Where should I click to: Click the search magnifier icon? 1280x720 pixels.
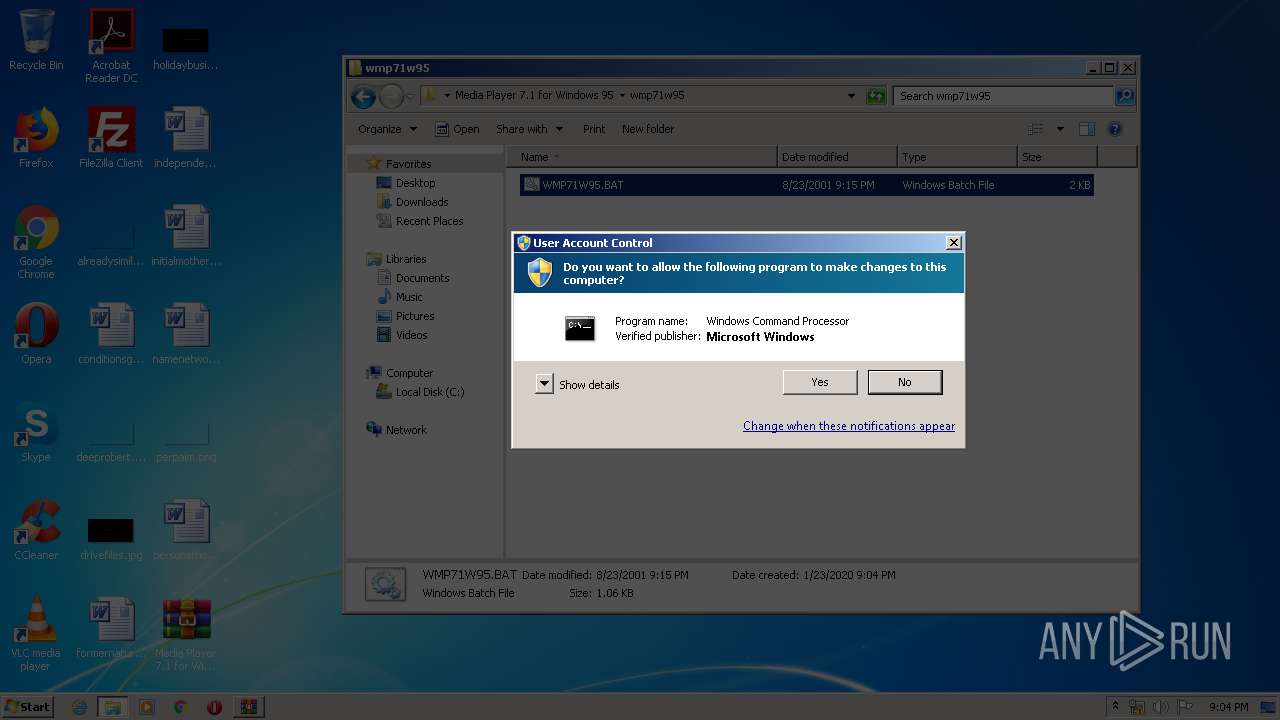click(x=1125, y=96)
